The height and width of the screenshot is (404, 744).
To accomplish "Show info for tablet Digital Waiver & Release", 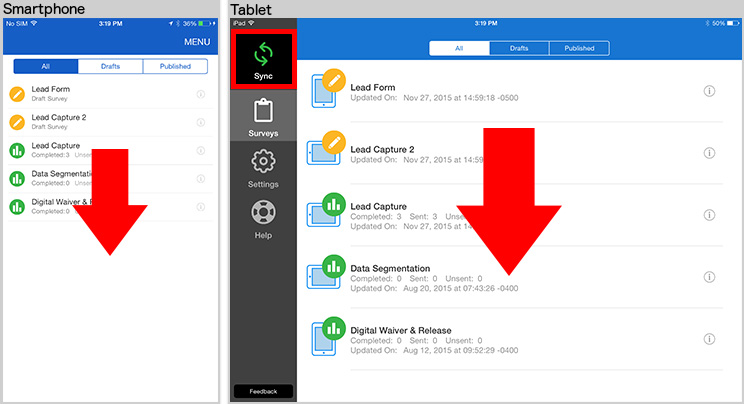I will (x=709, y=339).
